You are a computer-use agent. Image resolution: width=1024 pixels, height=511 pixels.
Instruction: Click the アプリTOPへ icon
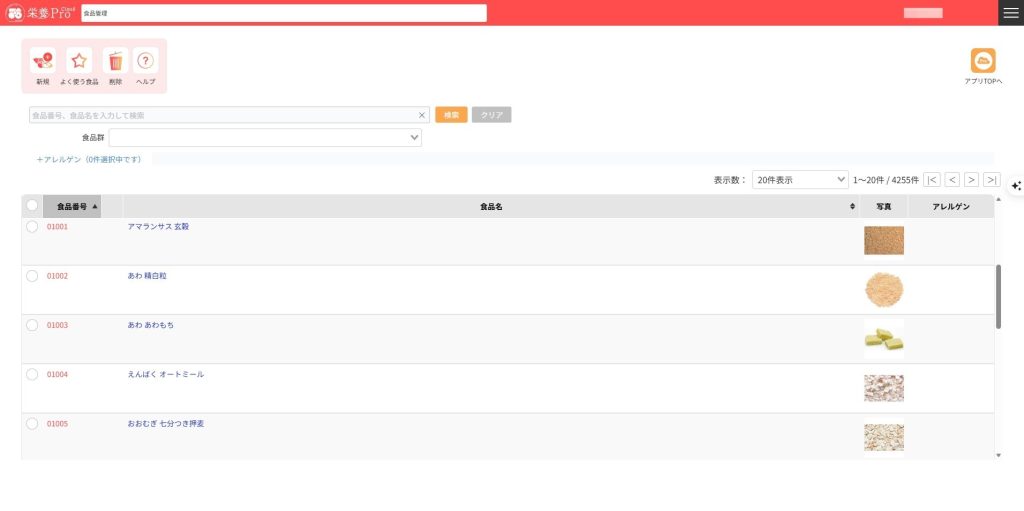983,61
